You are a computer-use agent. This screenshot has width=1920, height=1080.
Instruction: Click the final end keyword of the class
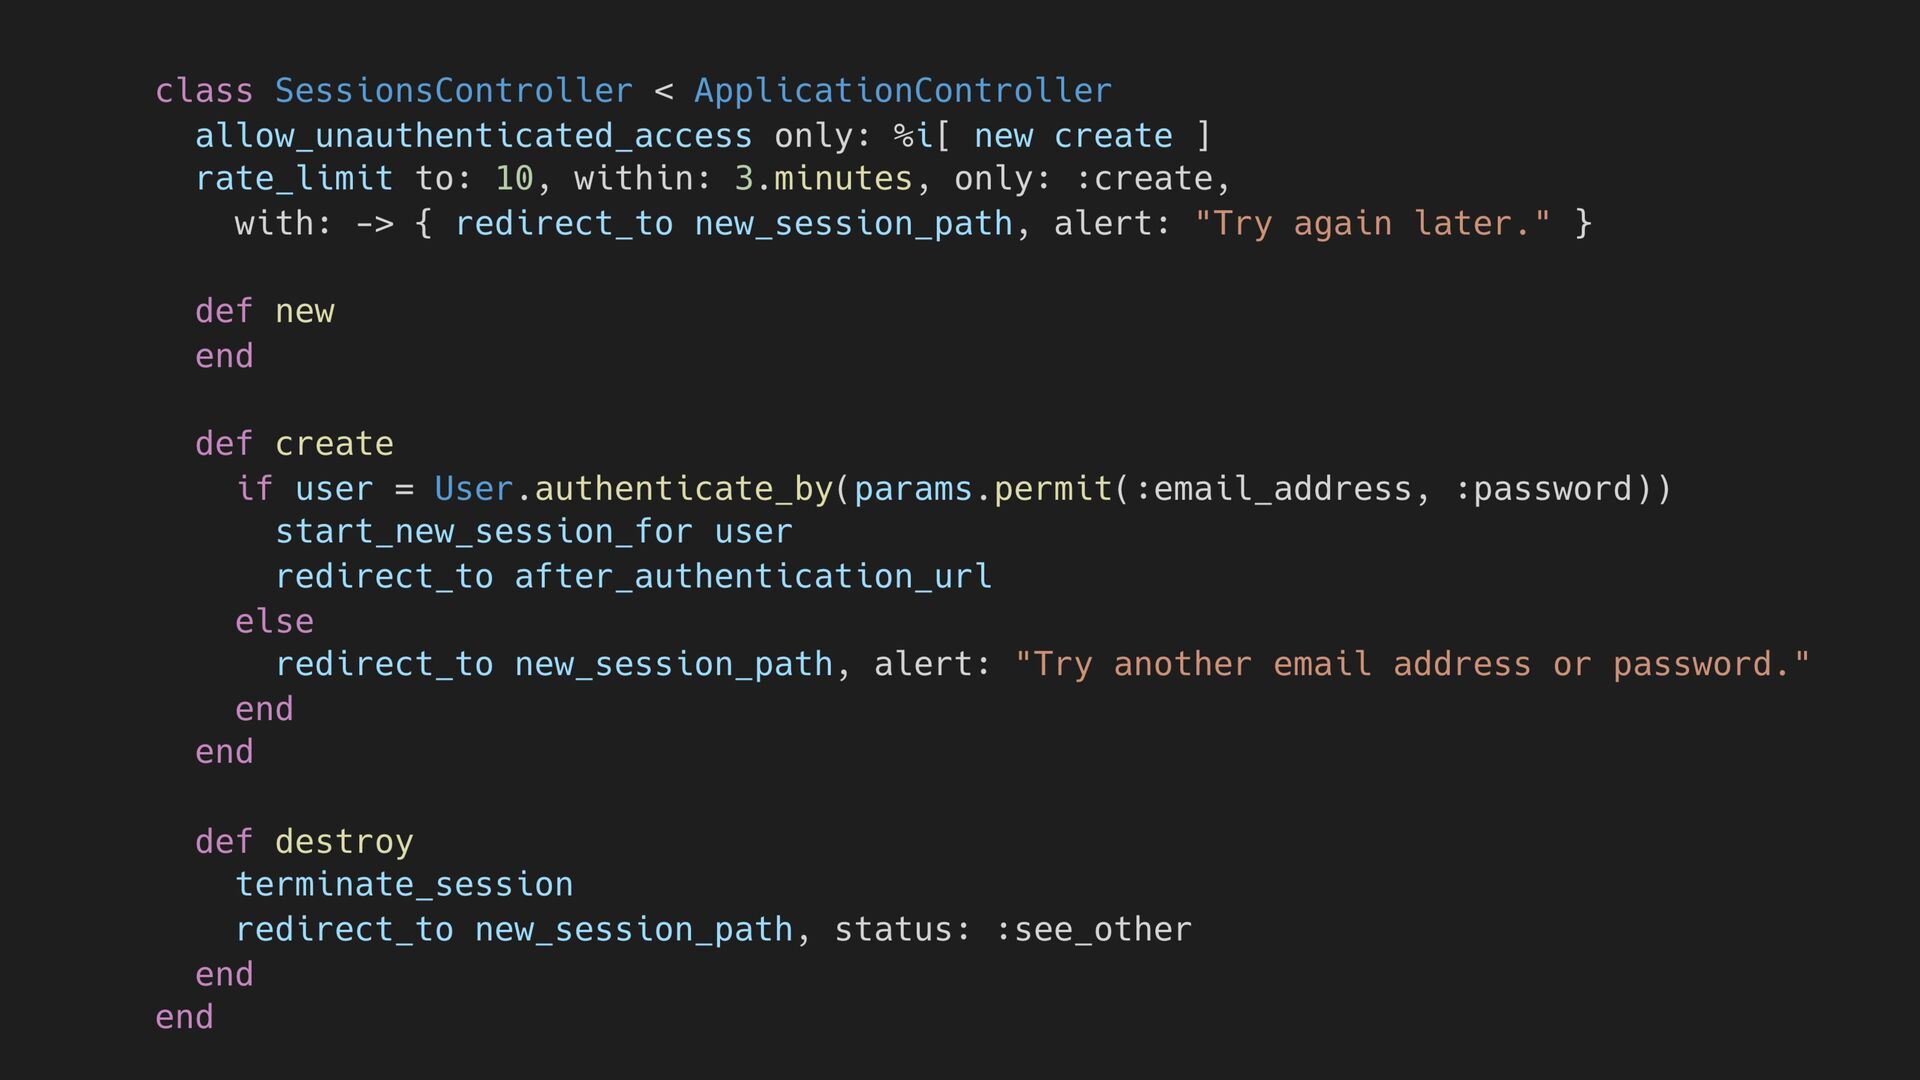point(184,1018)
